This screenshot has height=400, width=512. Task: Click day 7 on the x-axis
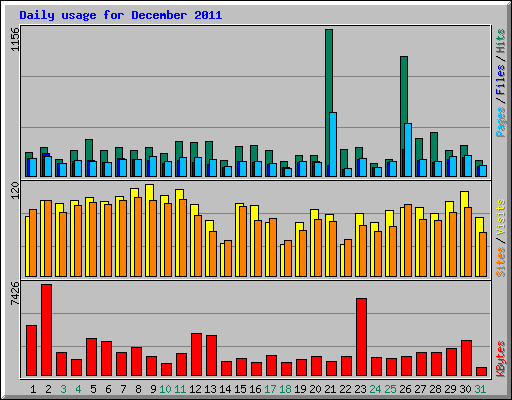tap(123, 389)
